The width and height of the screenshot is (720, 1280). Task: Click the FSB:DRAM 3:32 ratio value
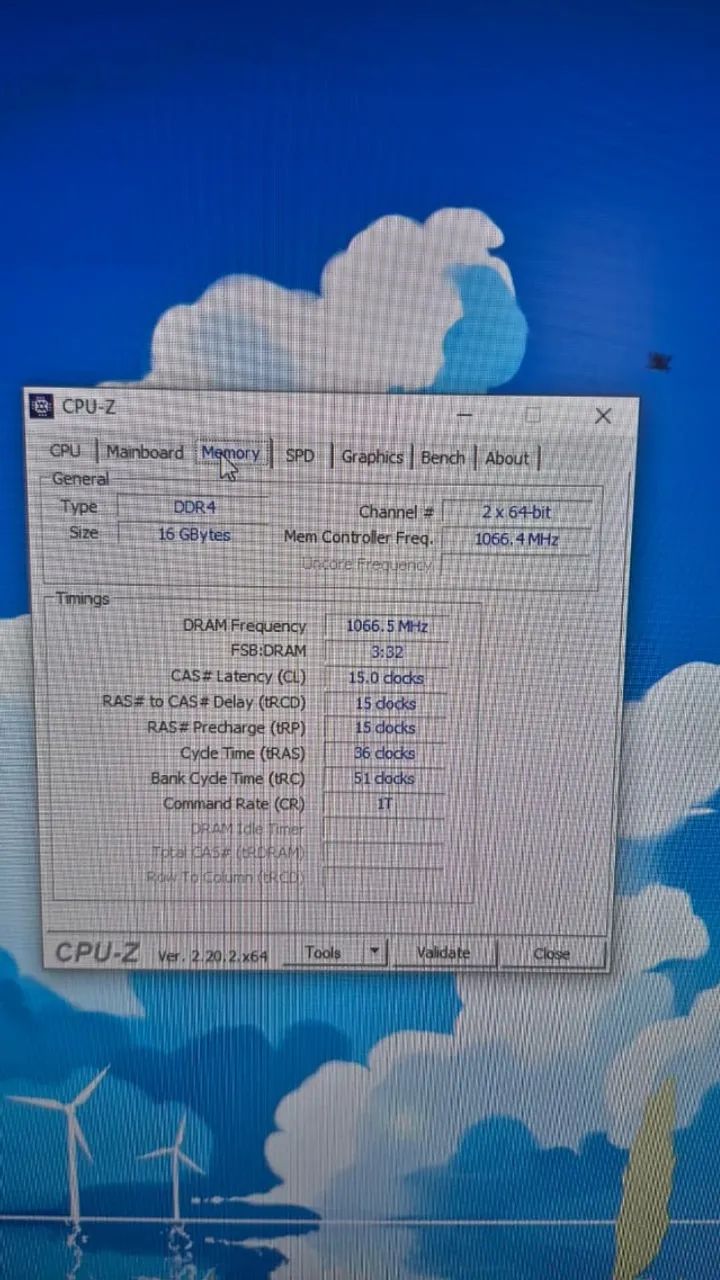[385, 651]
